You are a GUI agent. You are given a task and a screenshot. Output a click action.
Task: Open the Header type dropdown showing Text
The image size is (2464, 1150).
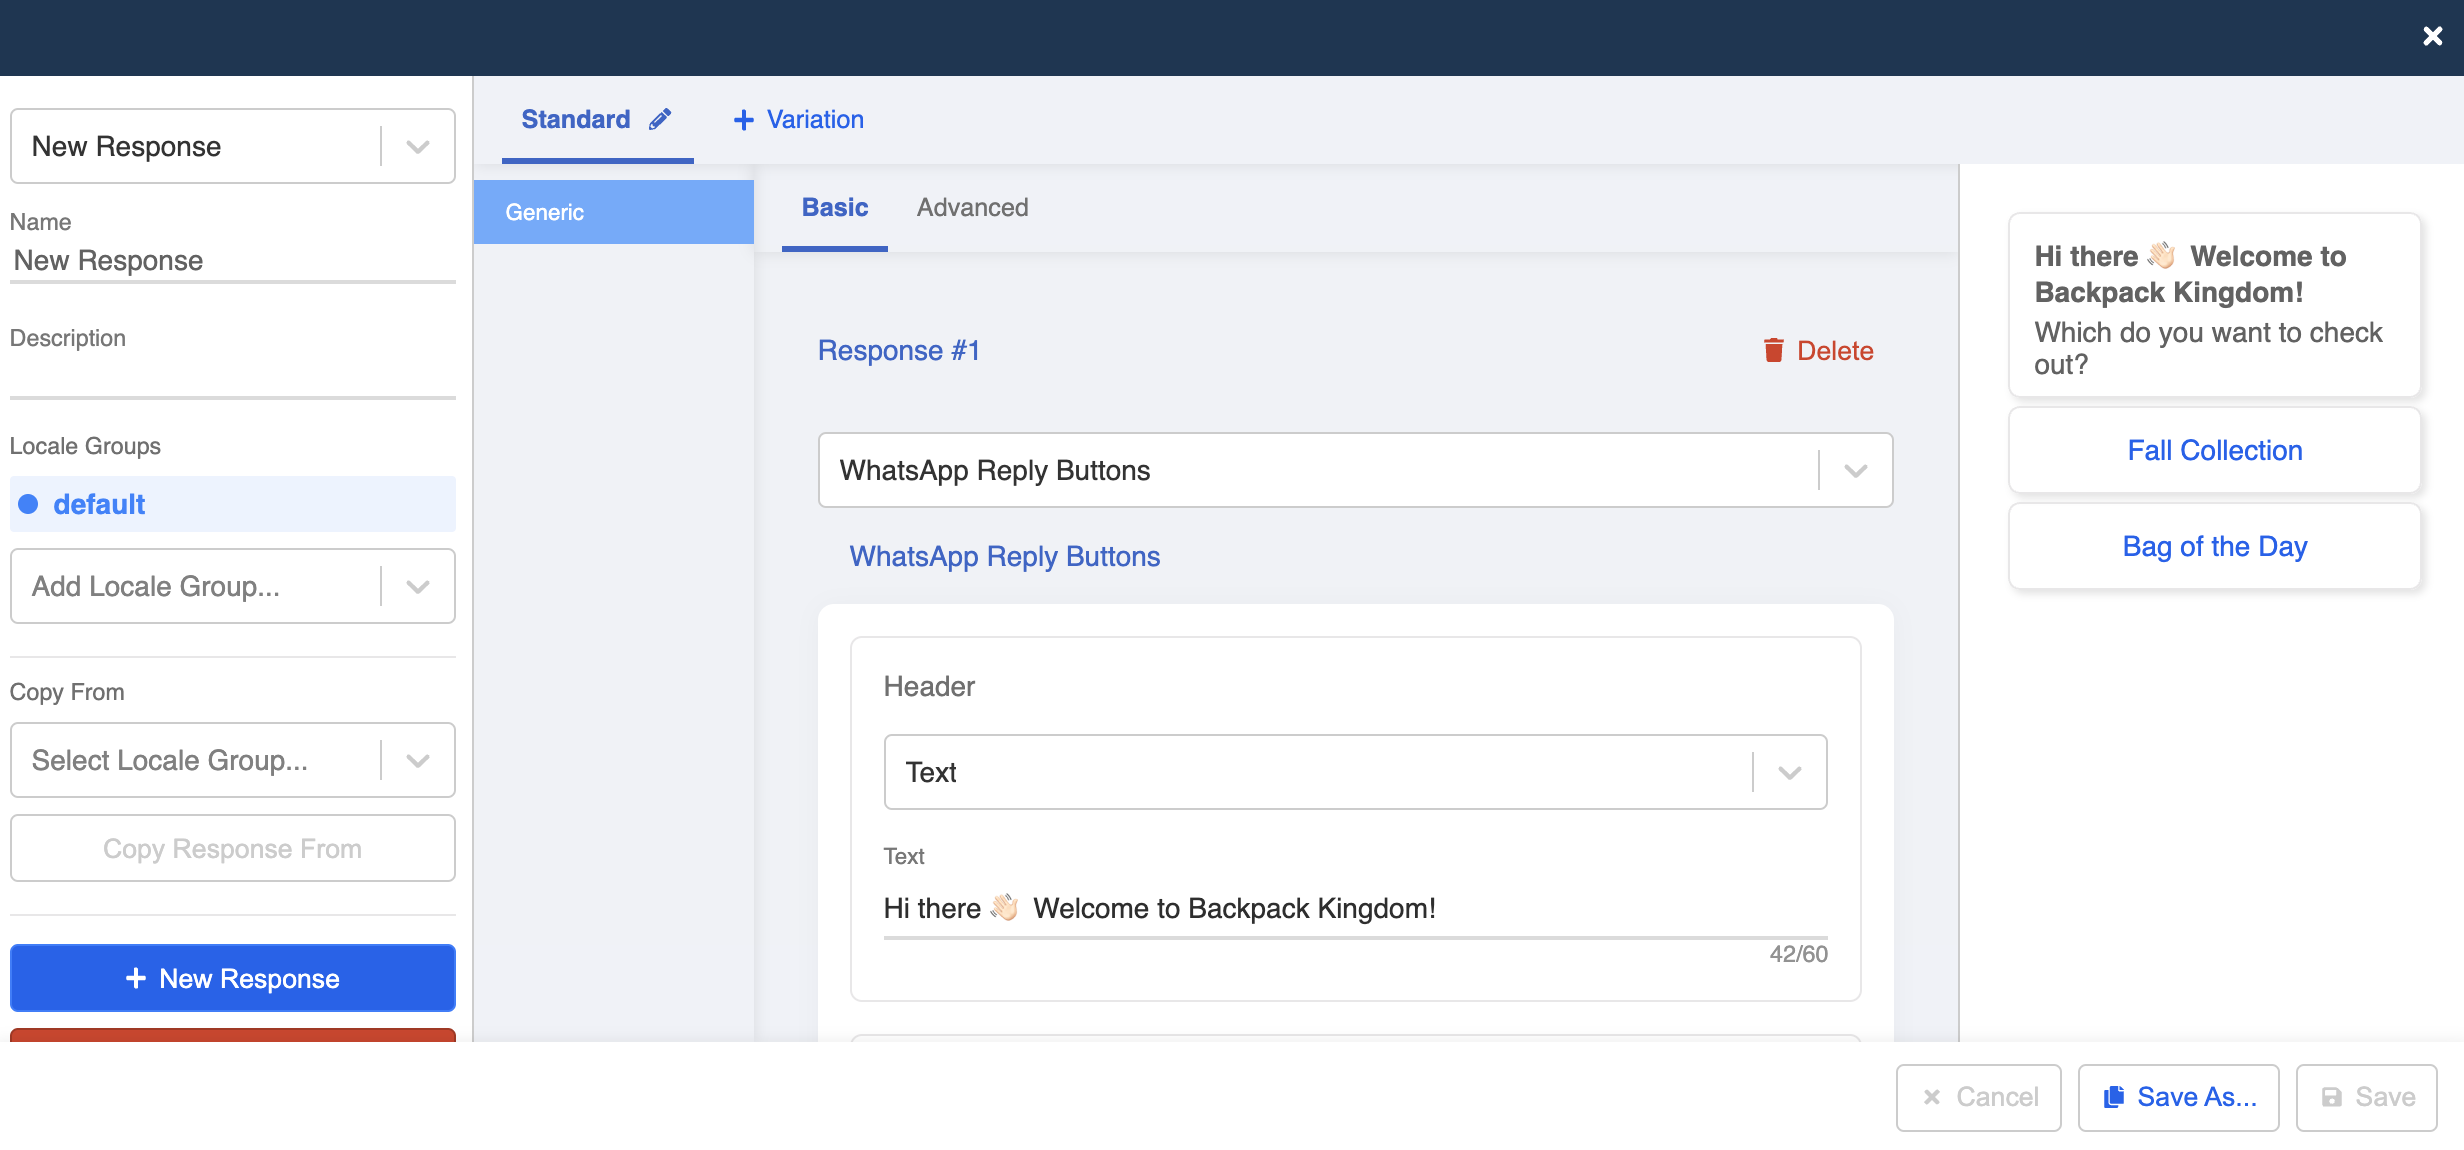tap(1789, 771)
